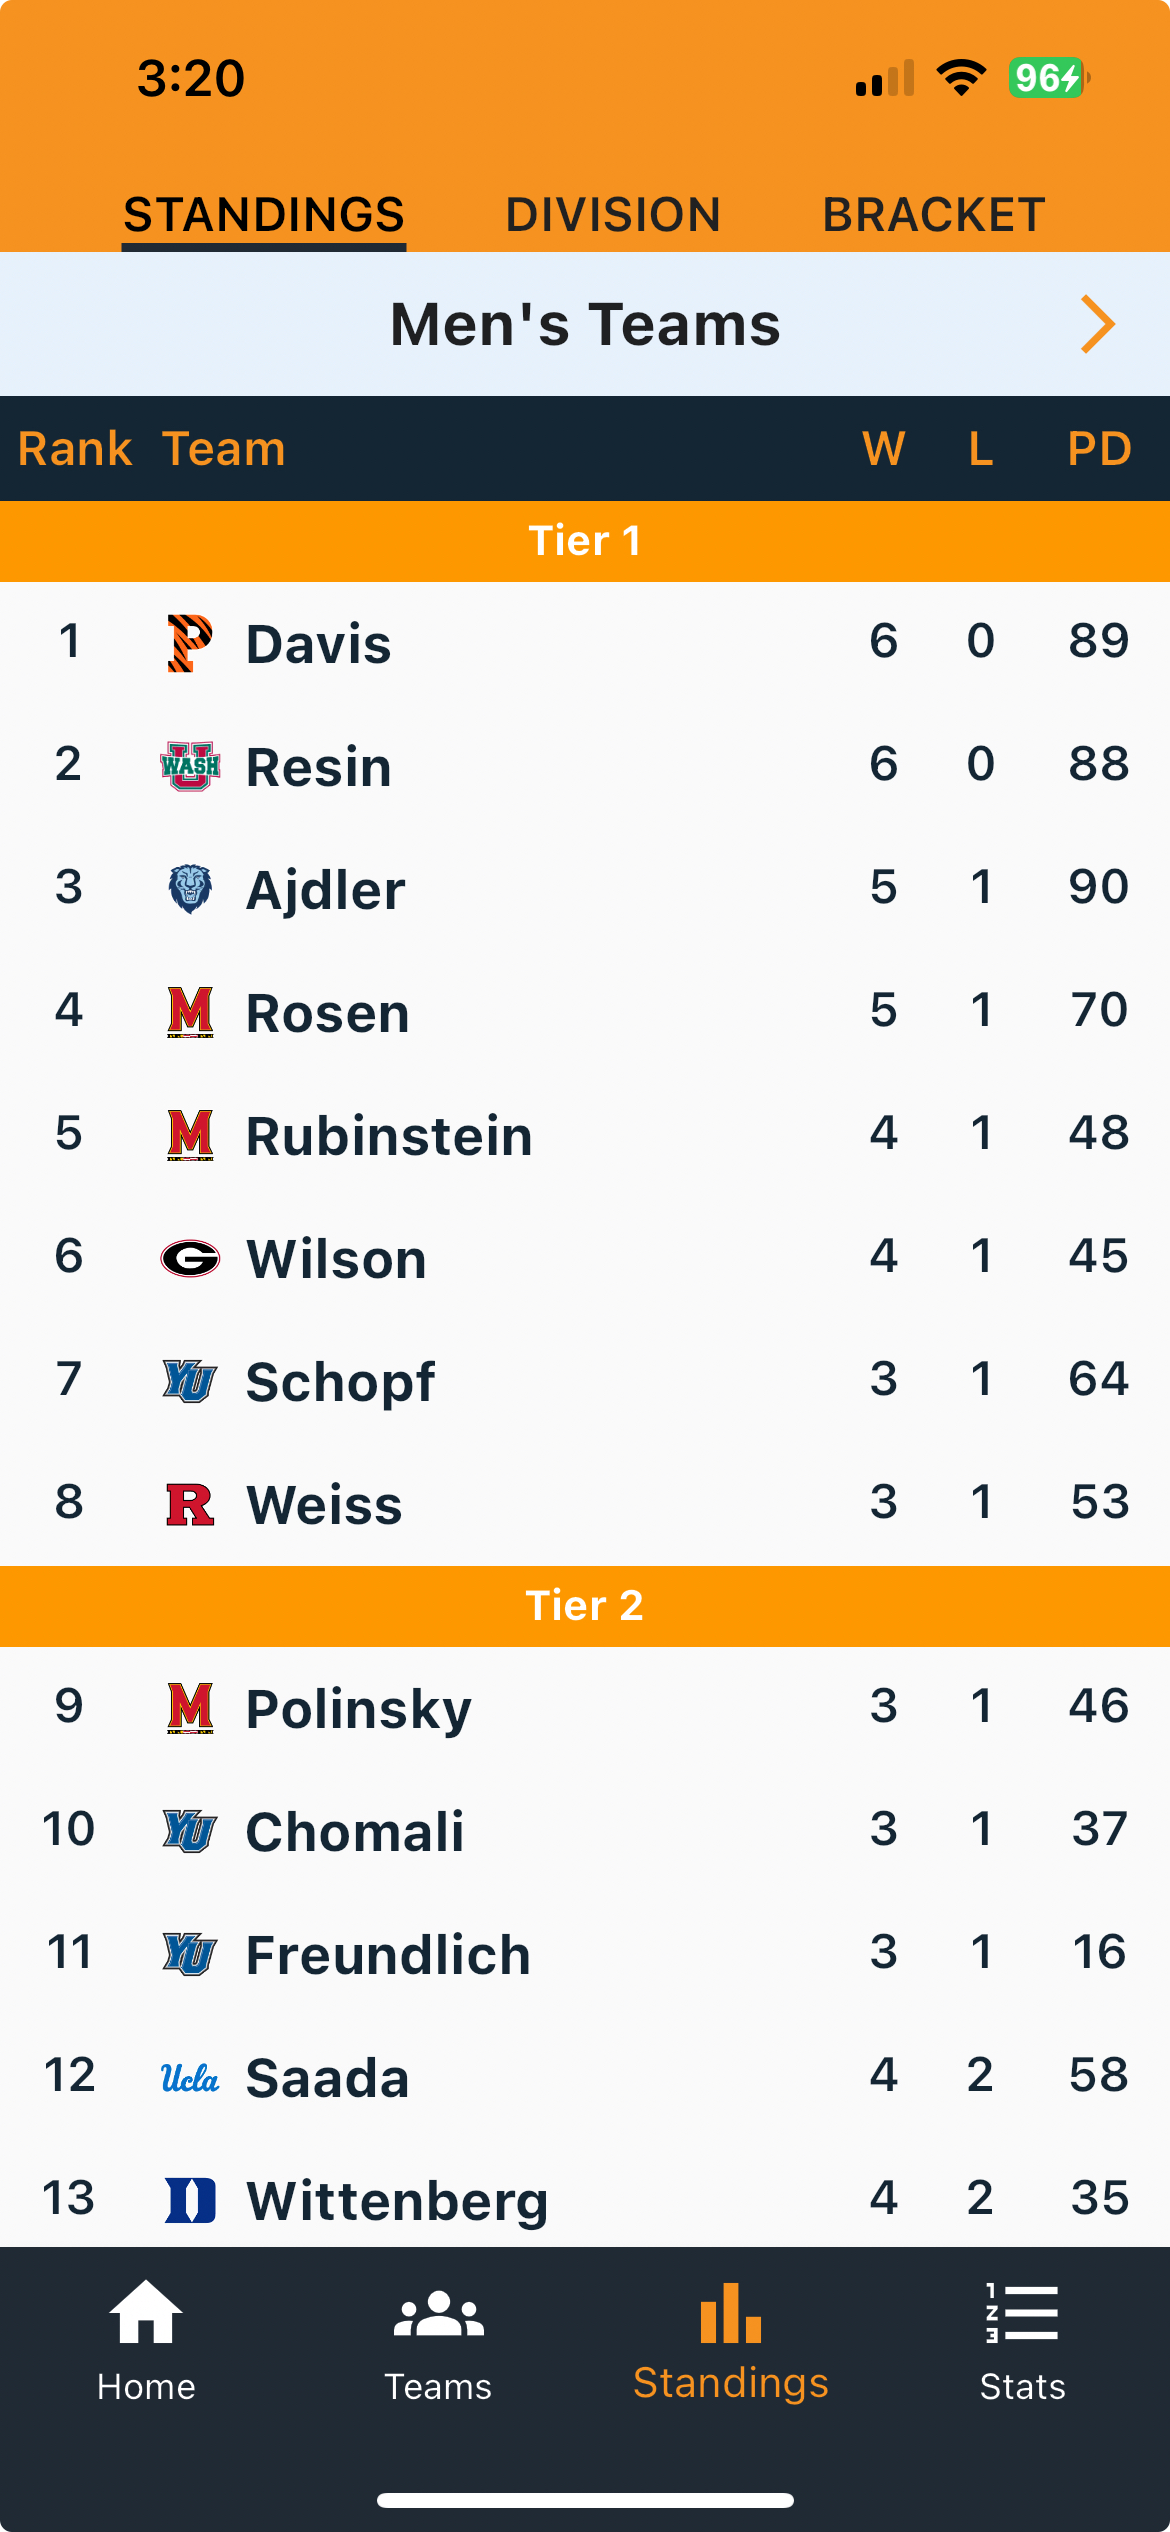
Task: Collapse the Tier 1 section header
Action: click(585, 541)
